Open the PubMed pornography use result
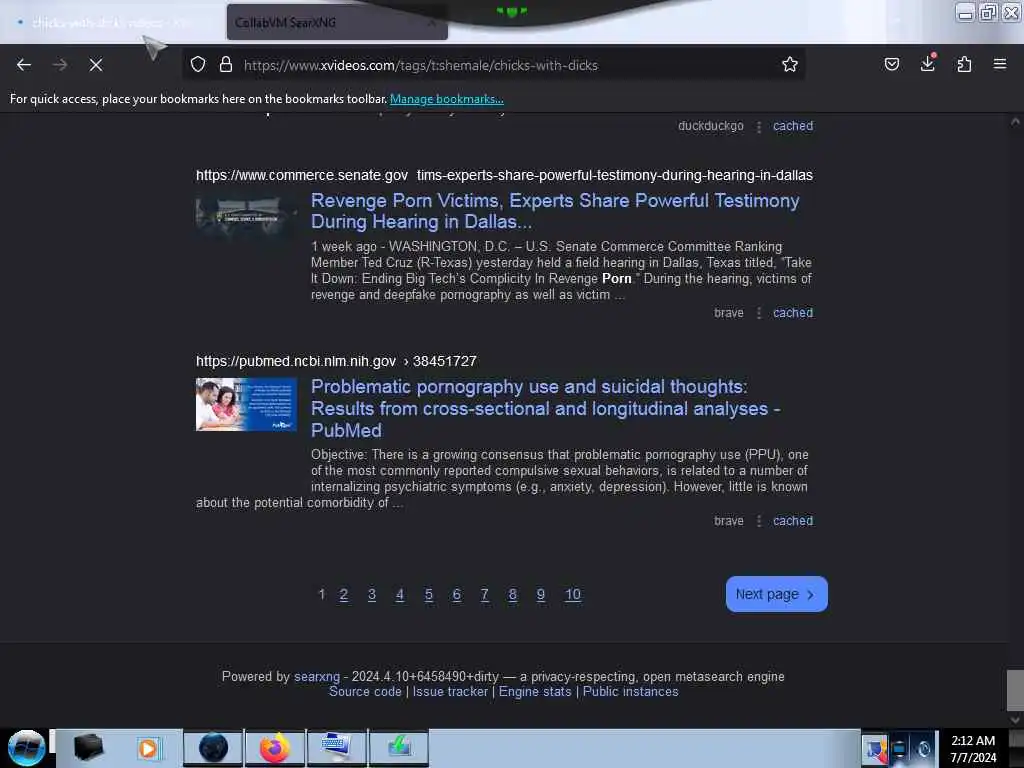 [x=545, y=408]
